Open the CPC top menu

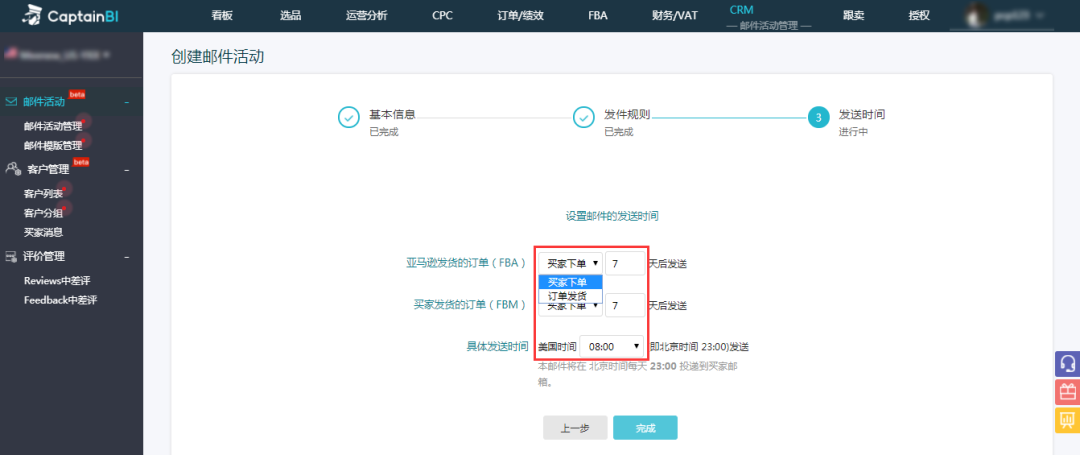pyautogui.click(x=442, y=15)
